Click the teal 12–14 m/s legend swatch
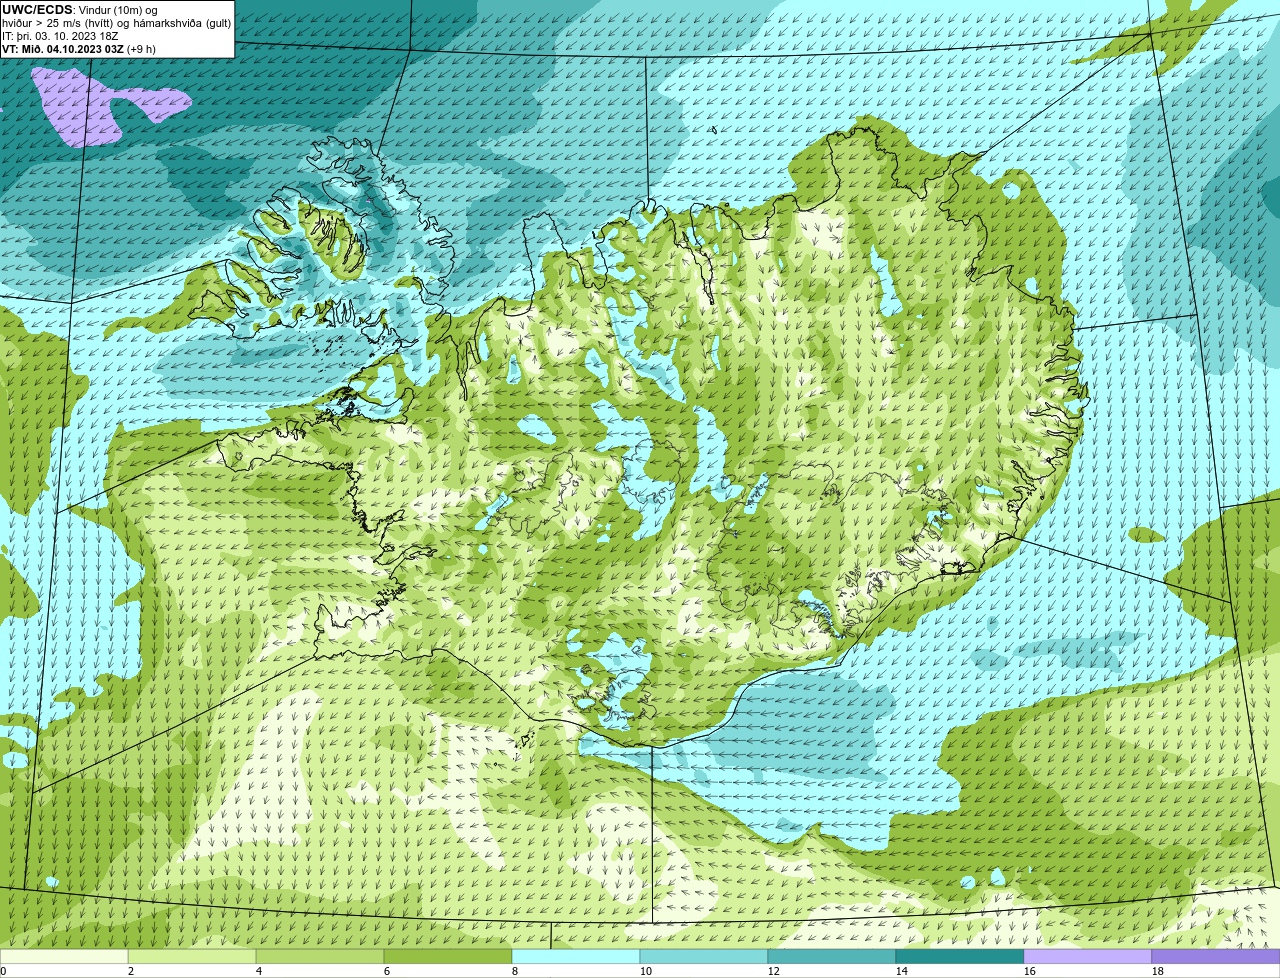The image size is (1280, 978). click(832, 957)
